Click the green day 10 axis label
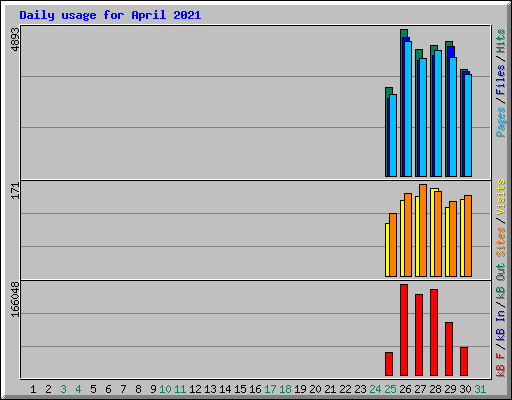 165,389
